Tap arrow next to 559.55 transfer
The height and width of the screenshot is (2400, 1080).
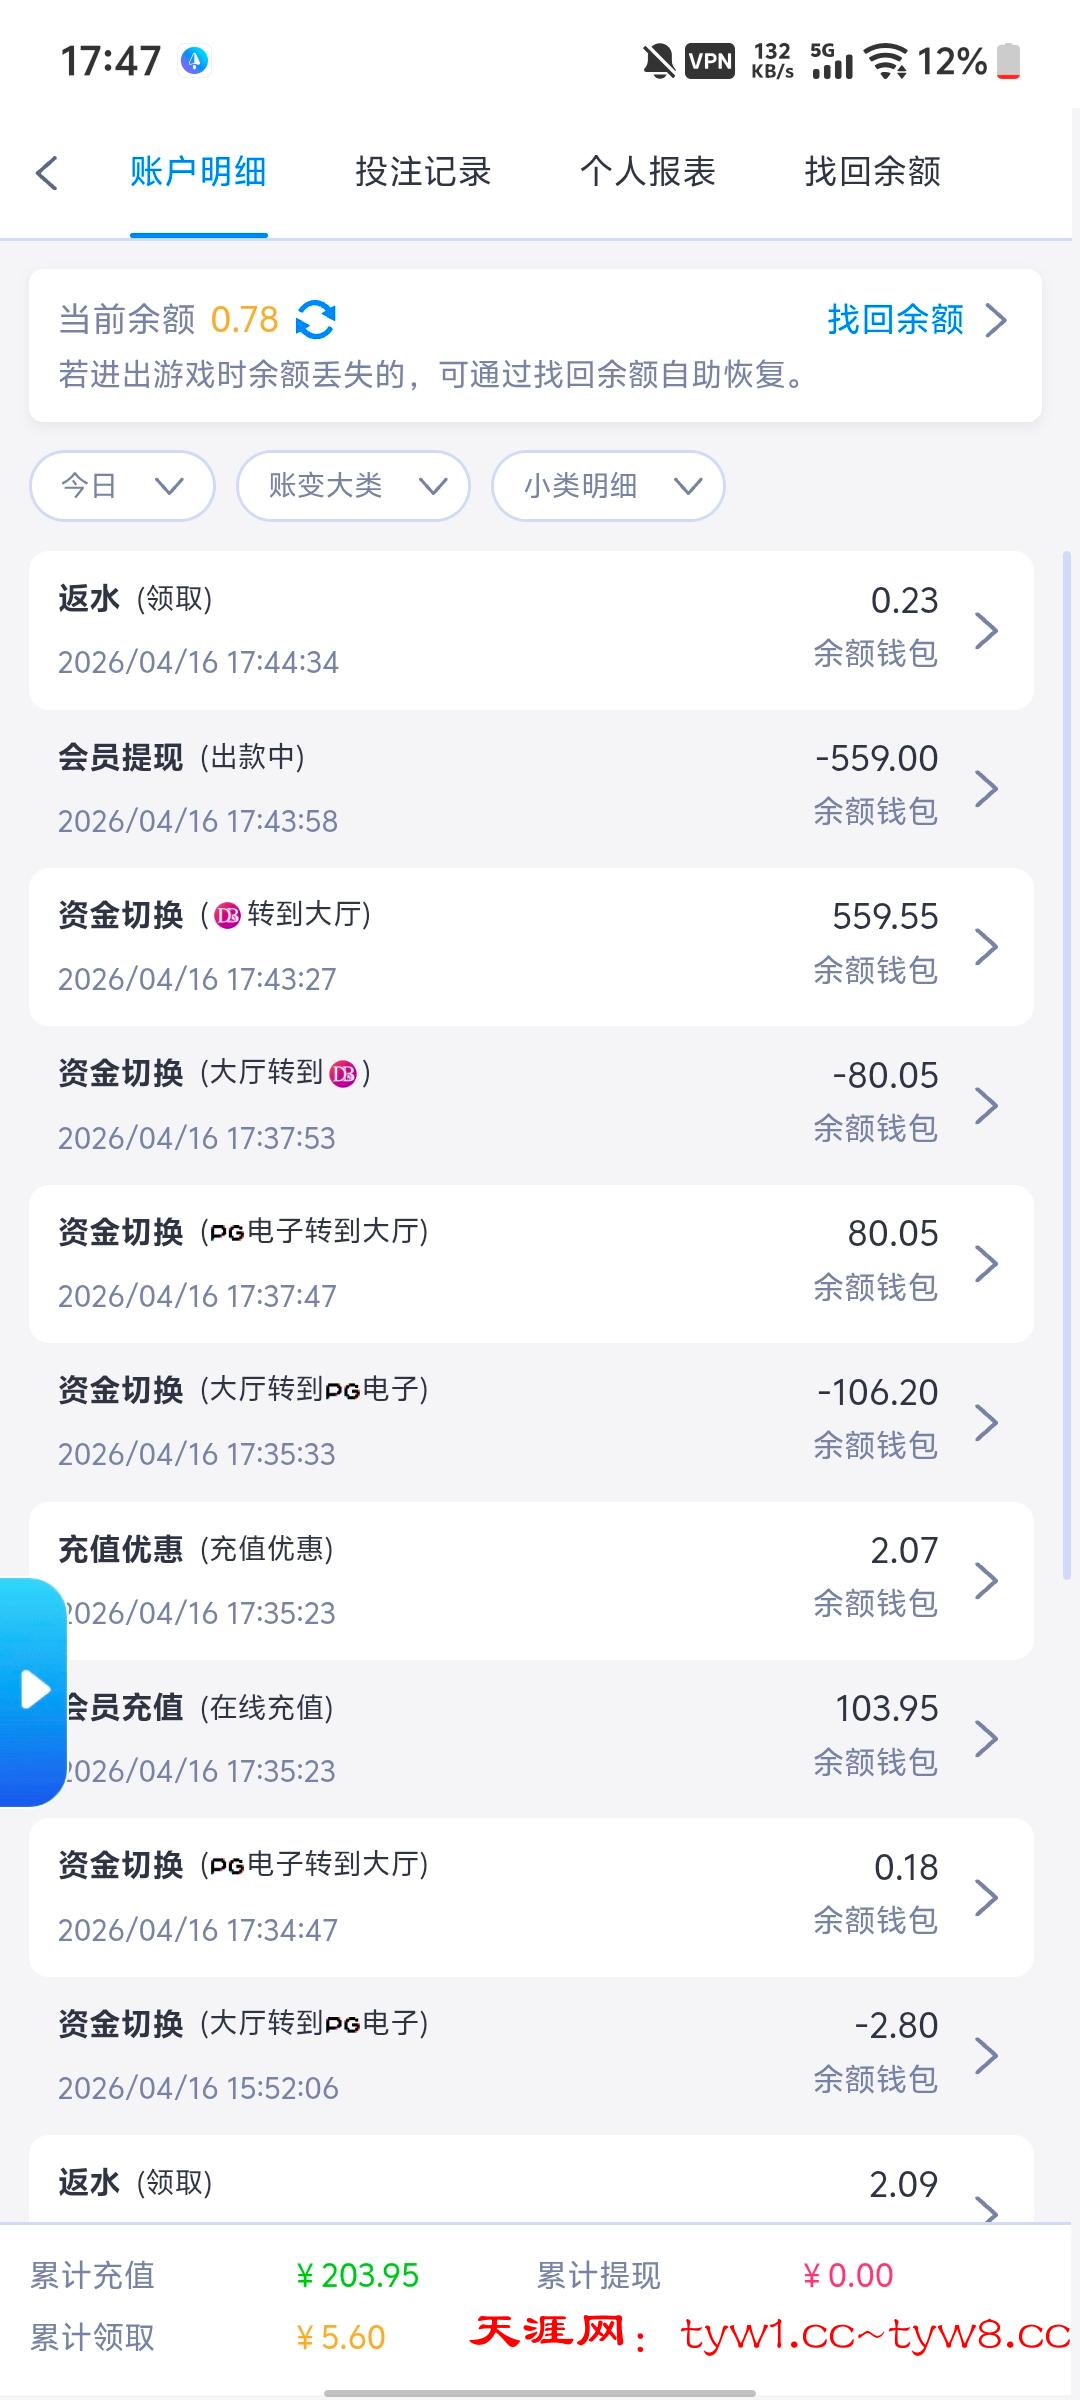(986, 947)
